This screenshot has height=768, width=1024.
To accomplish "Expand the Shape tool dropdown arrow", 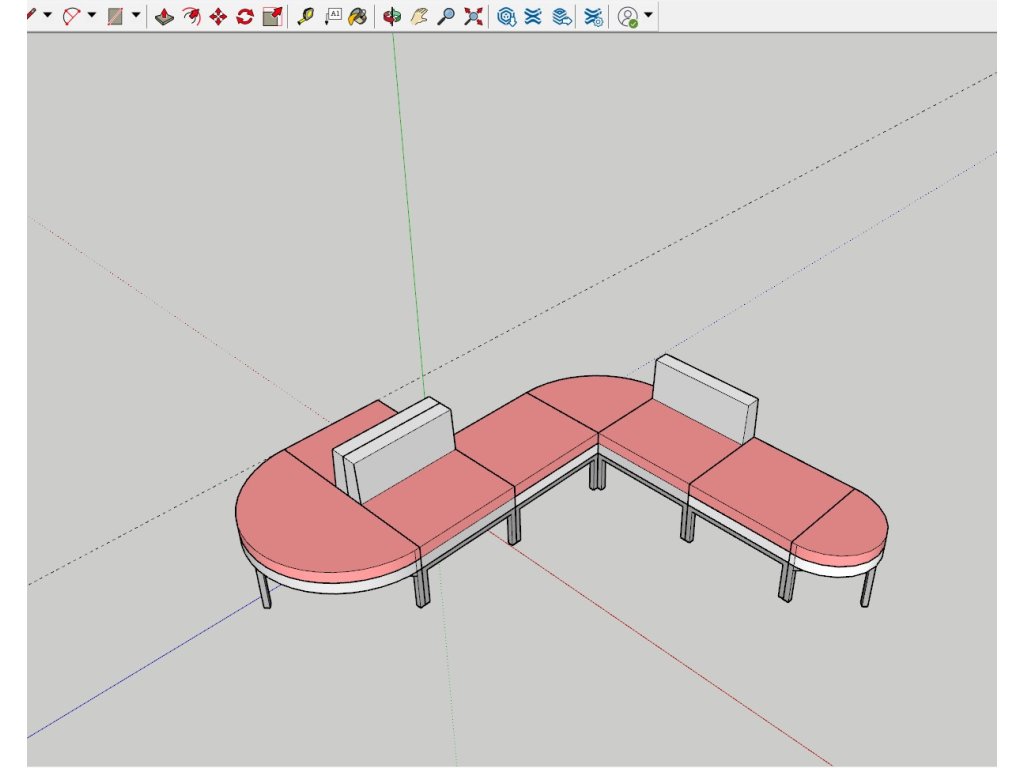I will pyautogui.click(x=136, y=16).
